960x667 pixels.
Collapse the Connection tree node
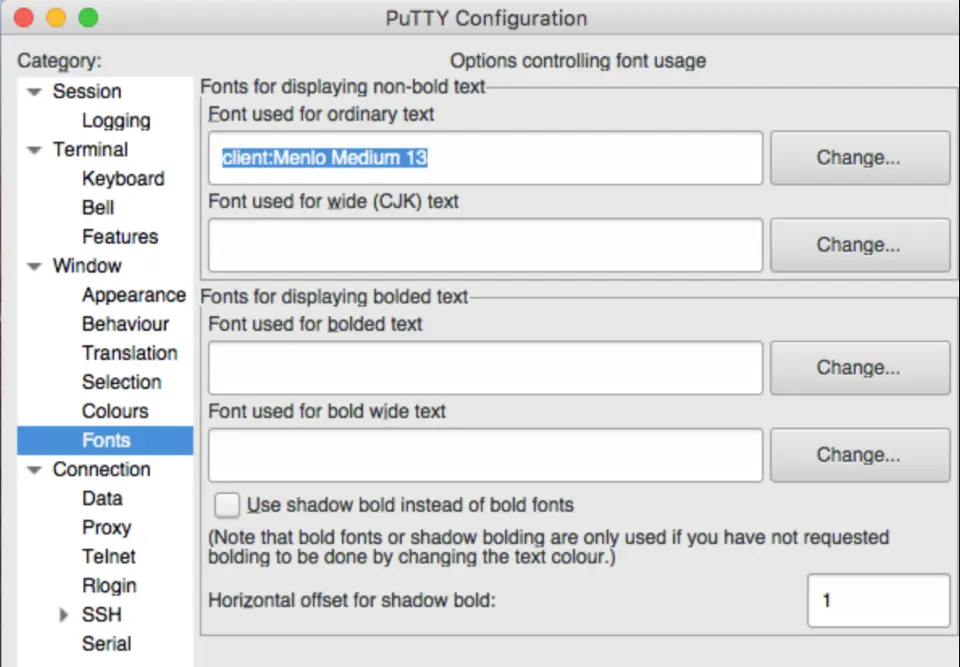click(x=35, y=470)
